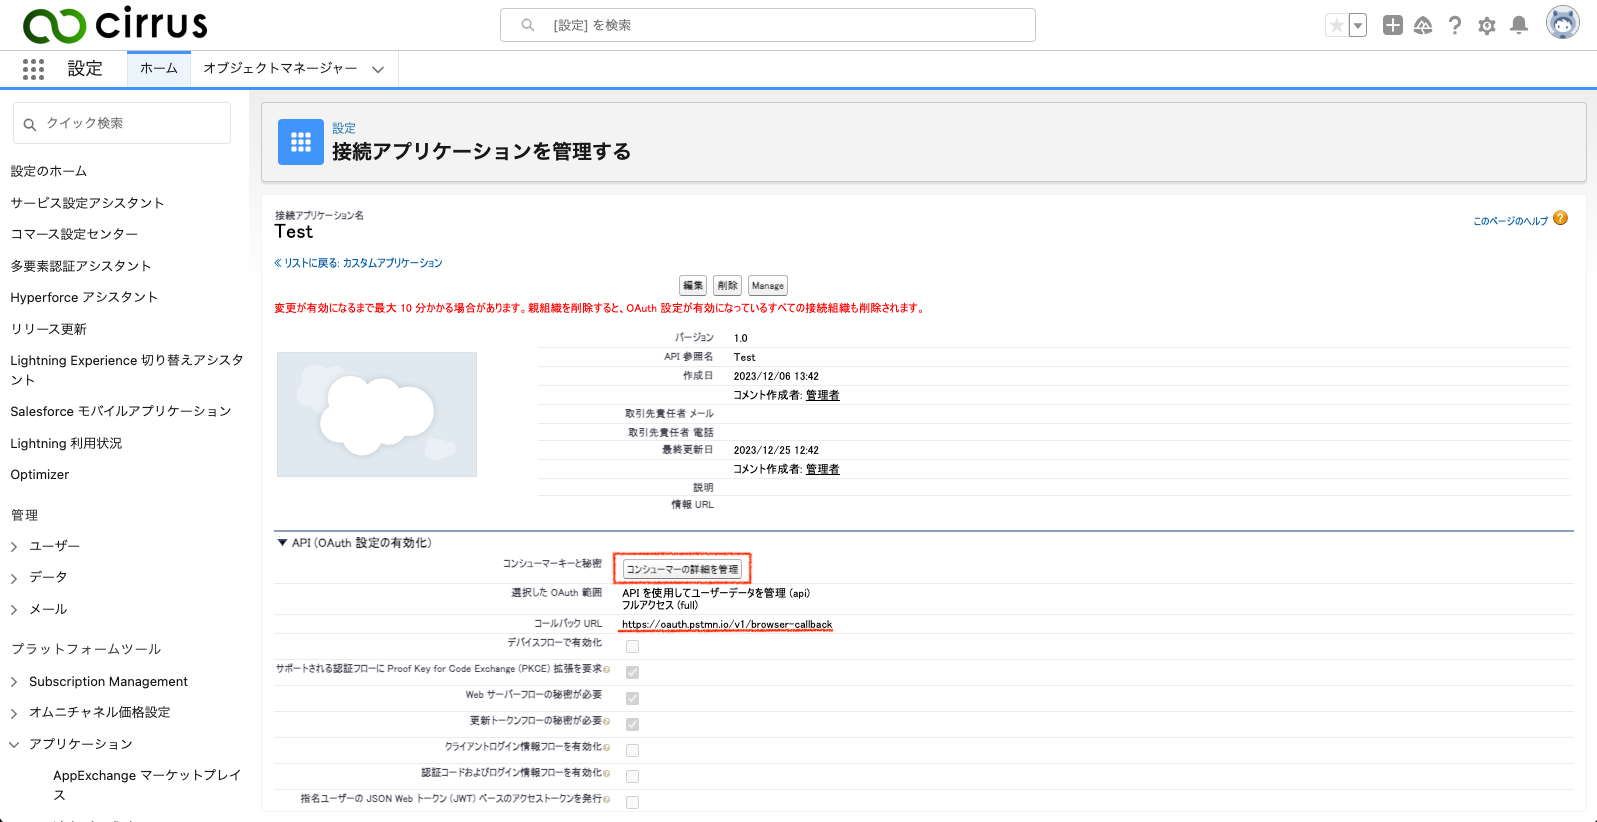
Task: Click the favorites star icon
Action: pyautogui.click(x=1336, y=25)
